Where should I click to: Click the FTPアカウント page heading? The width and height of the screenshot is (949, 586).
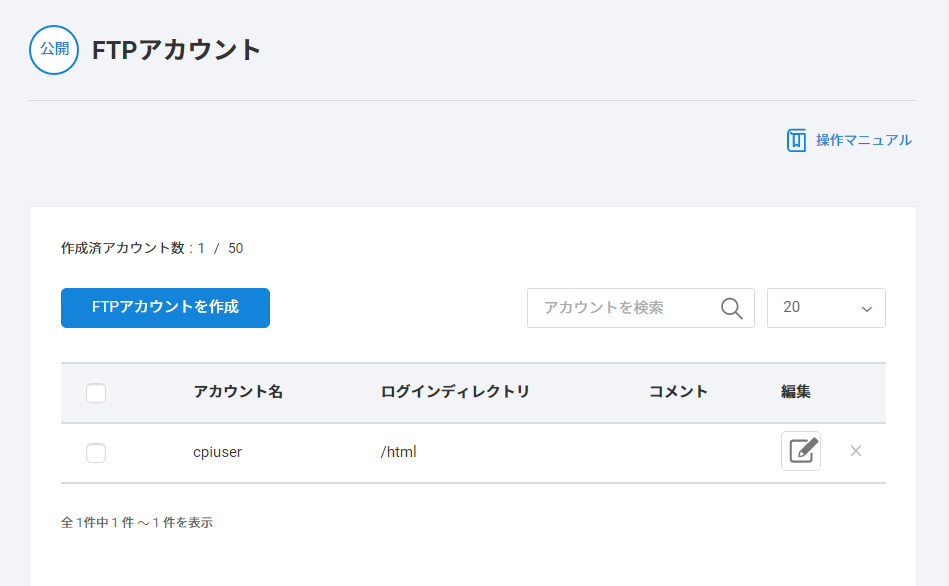point(177,50)
